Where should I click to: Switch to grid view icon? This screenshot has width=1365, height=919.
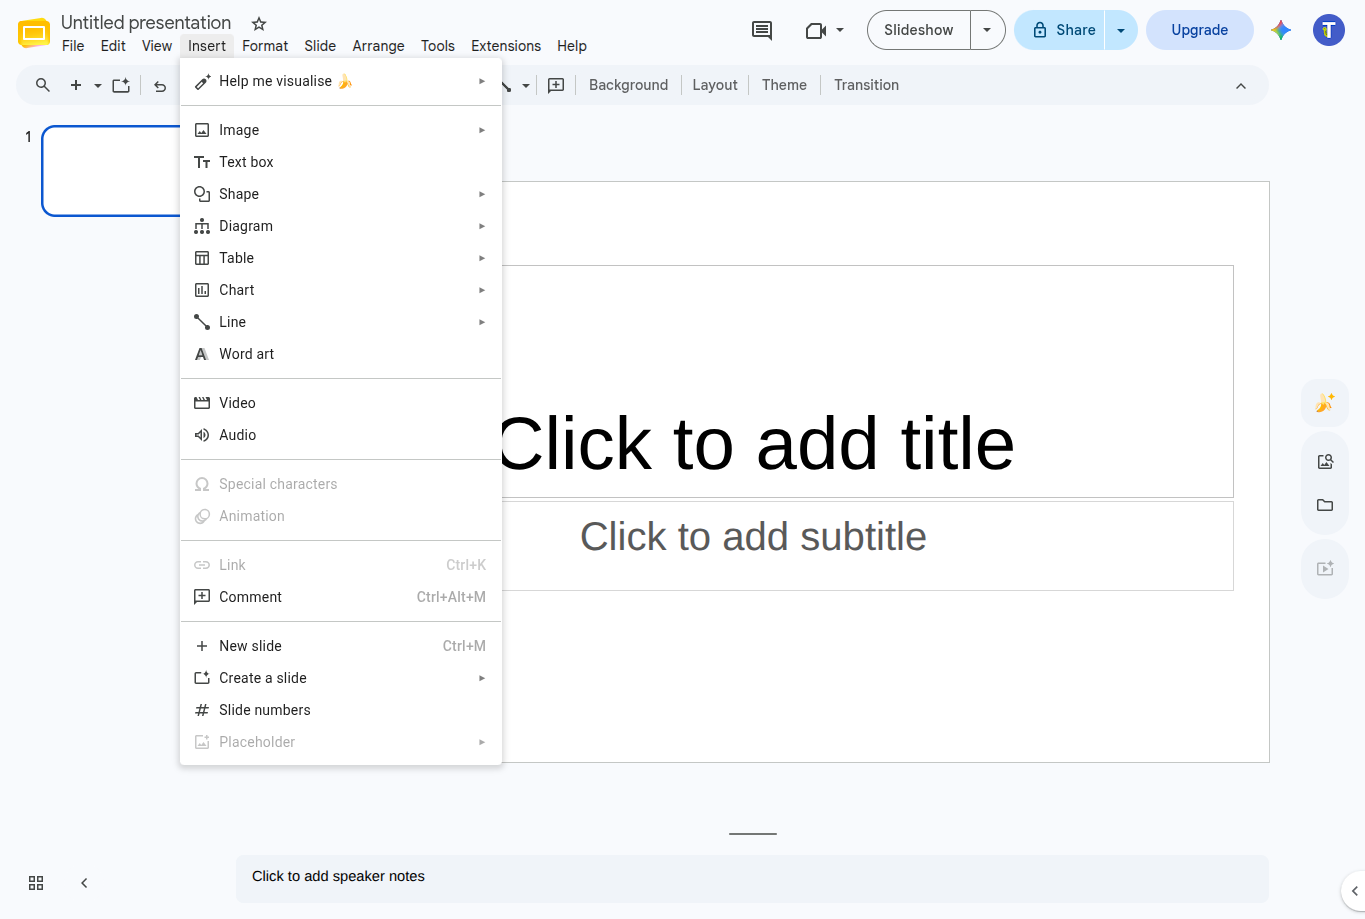[x=36, y=883]
